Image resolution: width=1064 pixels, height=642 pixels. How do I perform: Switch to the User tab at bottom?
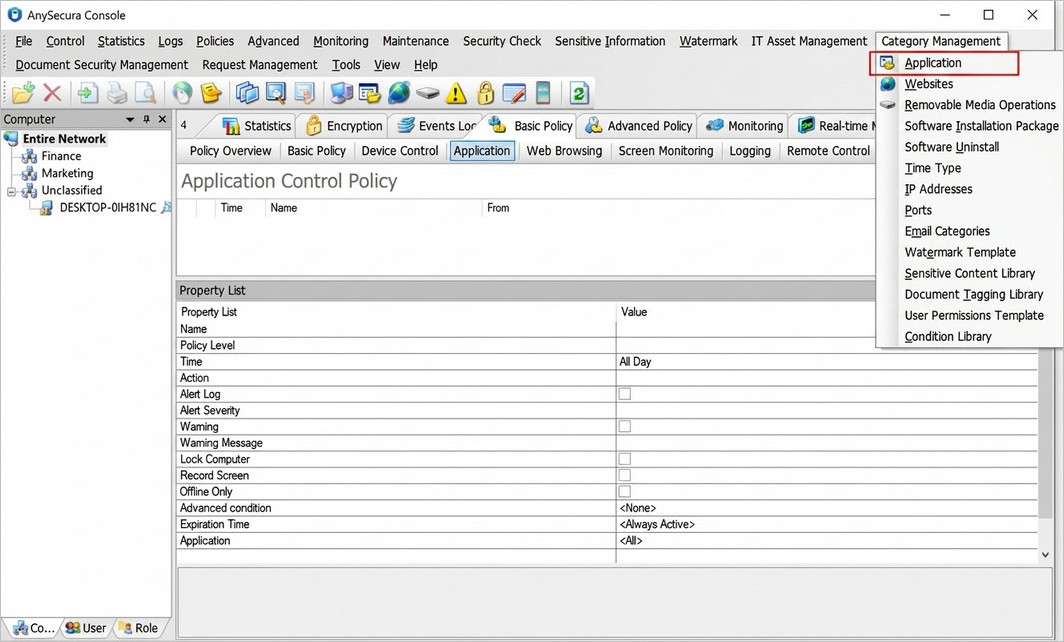pyautogui.click(x=86, y=628)
